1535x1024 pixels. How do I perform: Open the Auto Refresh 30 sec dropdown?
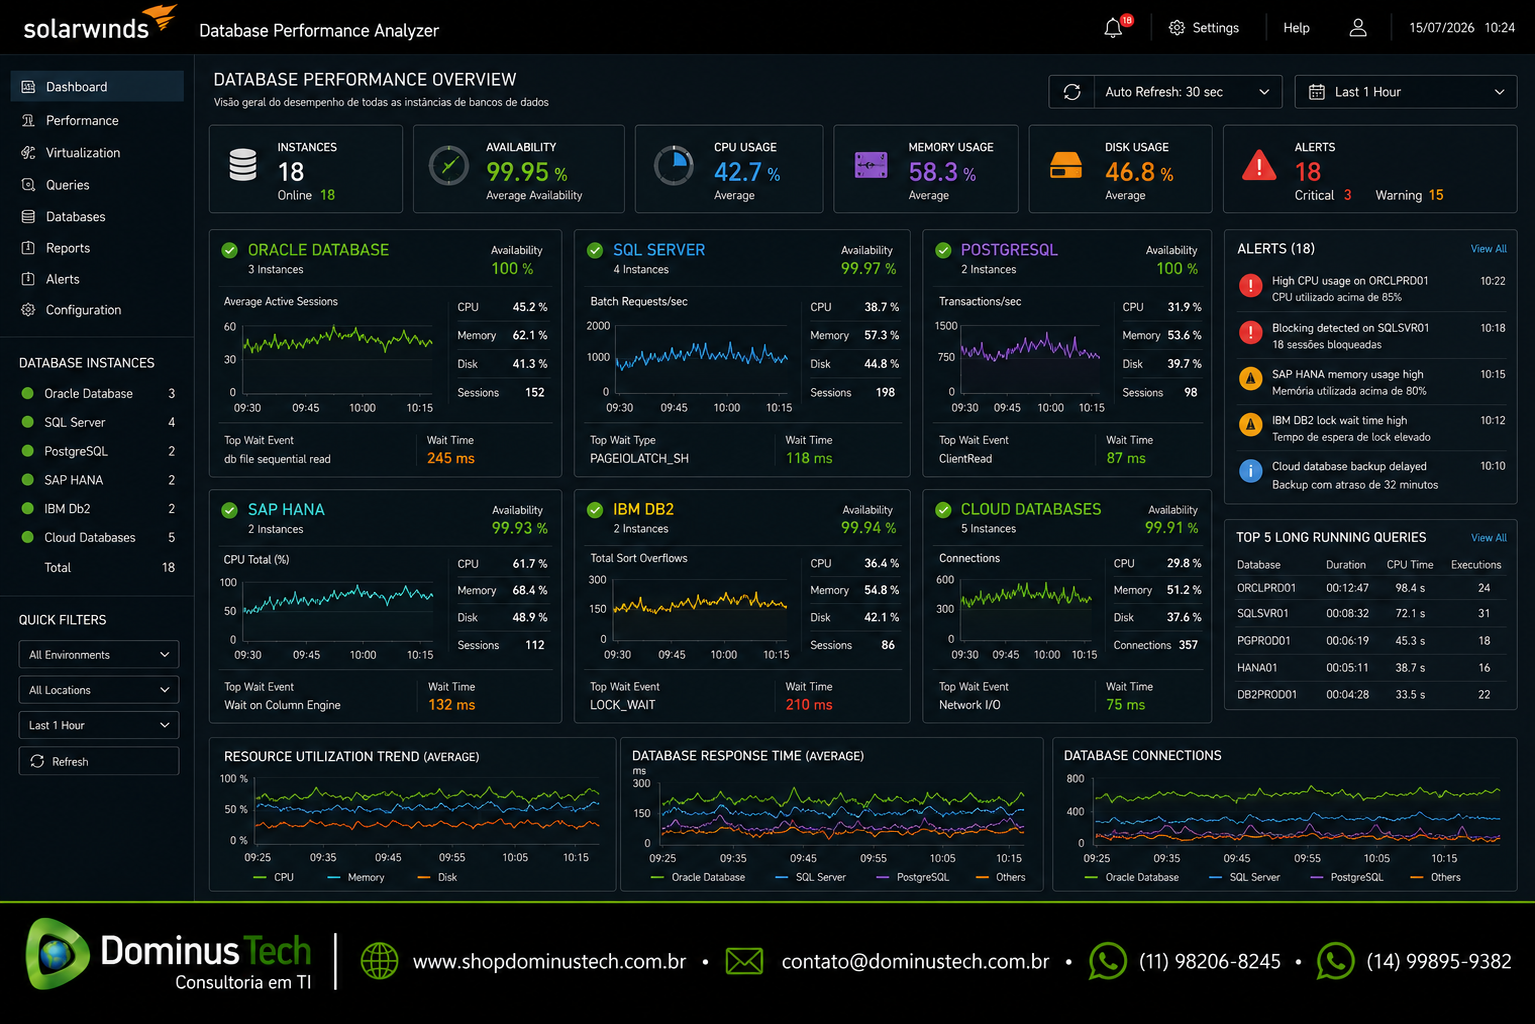(x=1189, y=92)
